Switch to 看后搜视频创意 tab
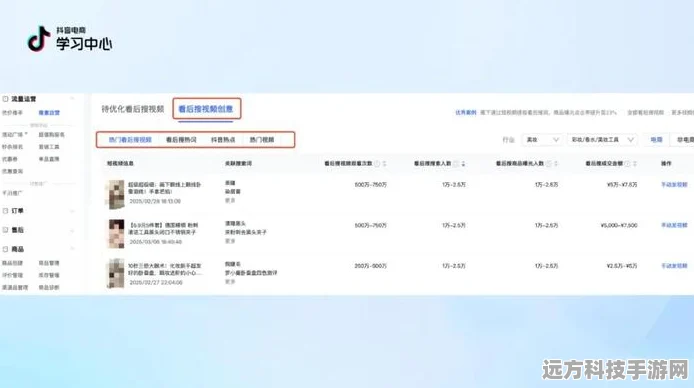The width and height of the screenshot is (694, 388). pos(206,109)
